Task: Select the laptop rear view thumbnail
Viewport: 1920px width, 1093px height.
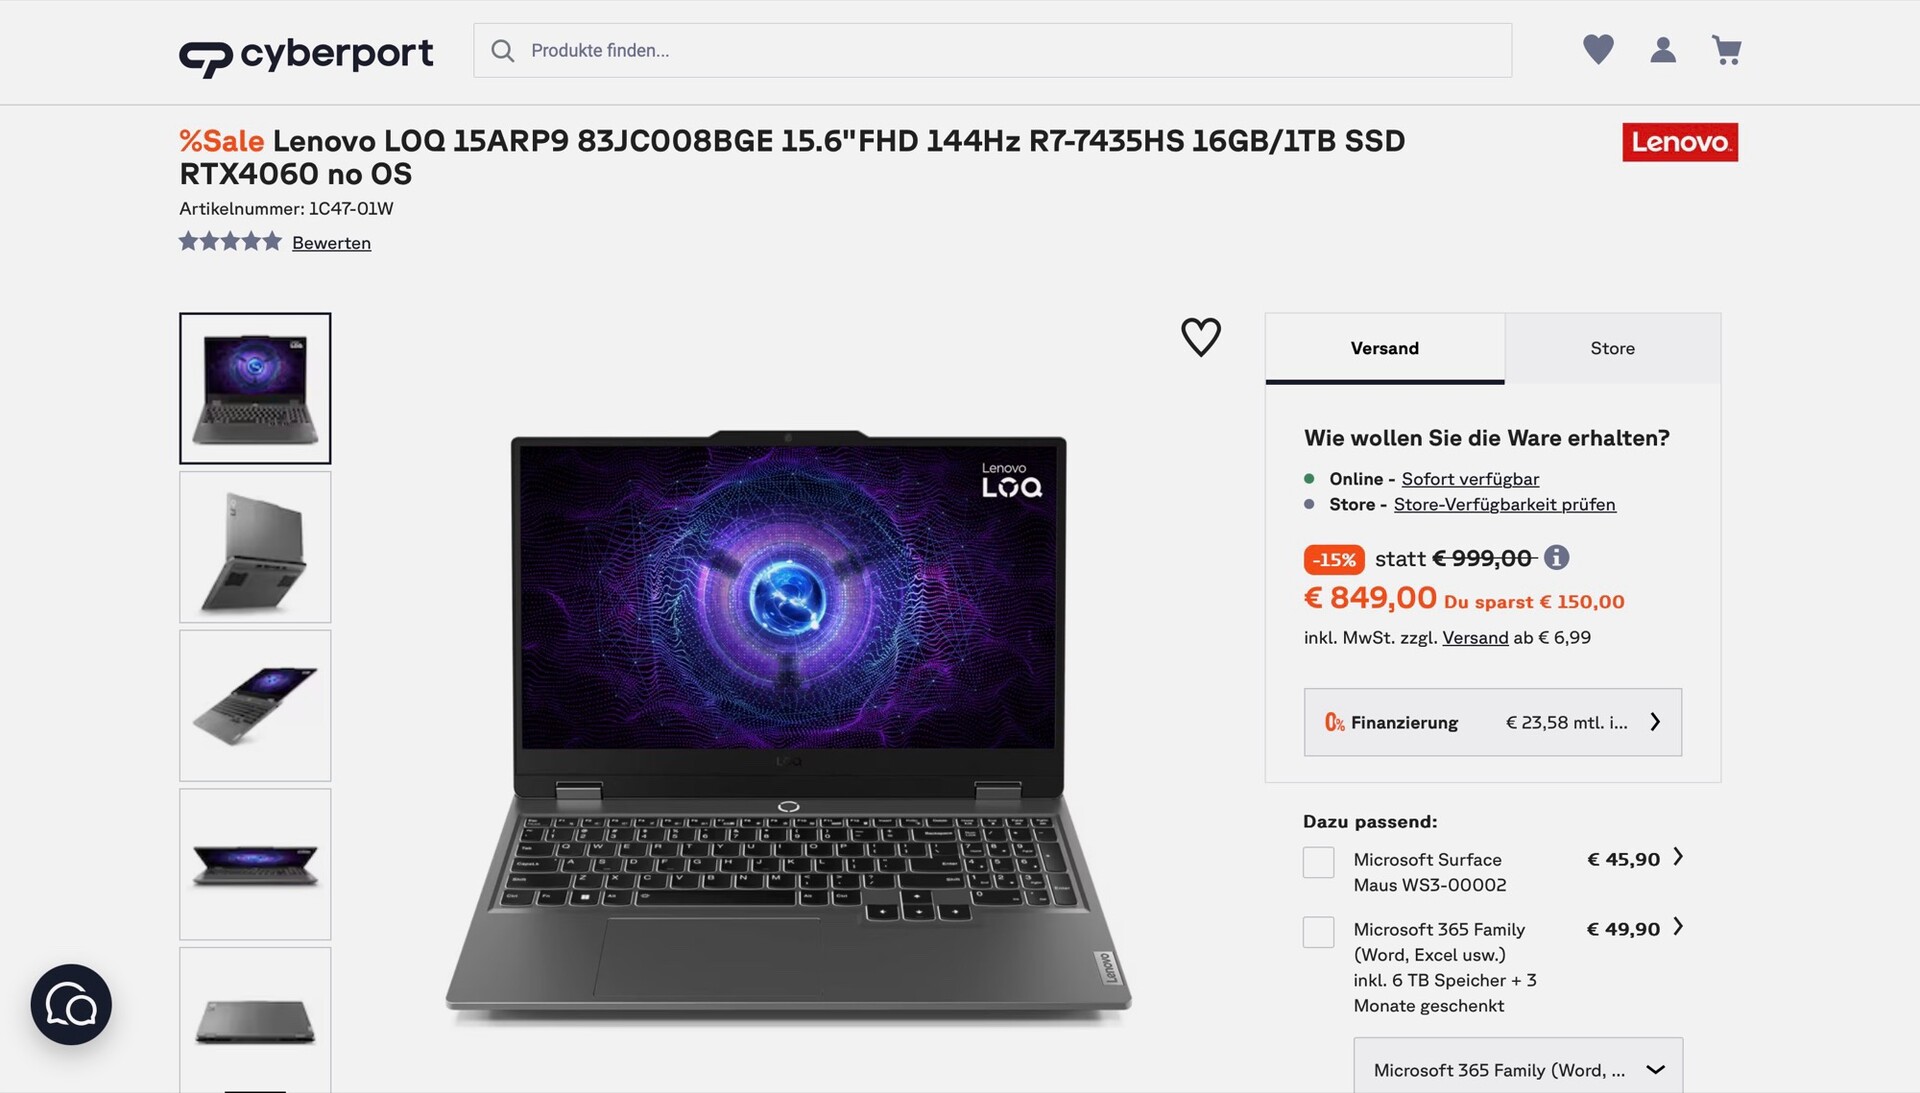Action: tap(255, 547)
